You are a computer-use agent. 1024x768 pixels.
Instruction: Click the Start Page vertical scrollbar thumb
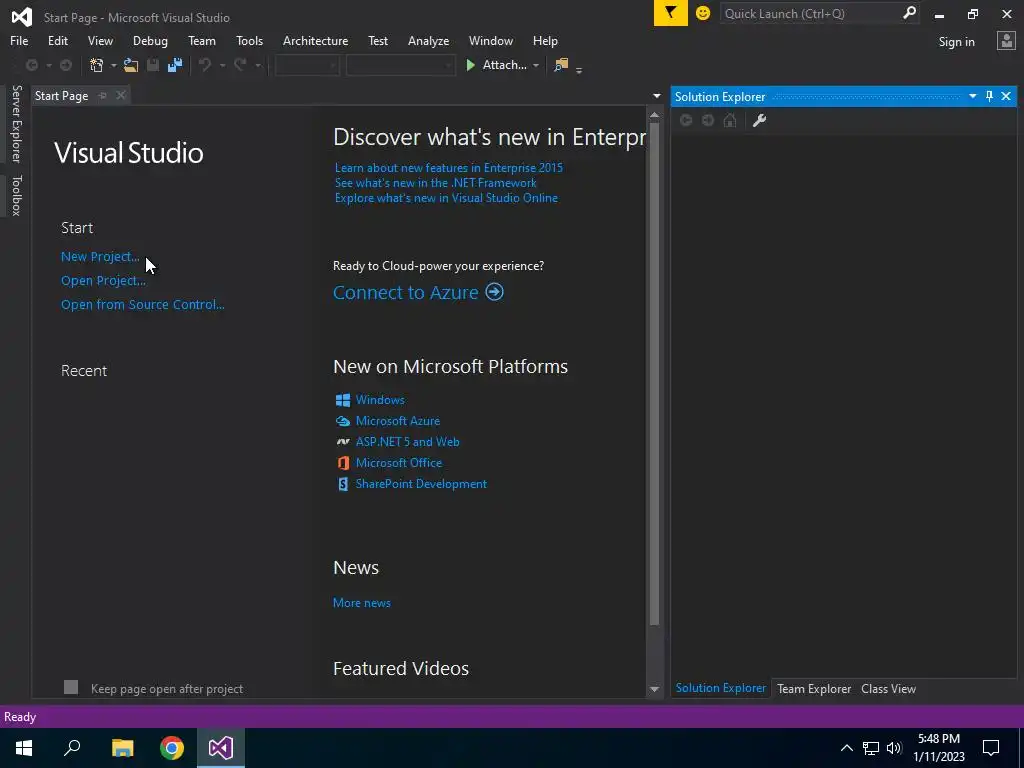click(x=654, y=374)
